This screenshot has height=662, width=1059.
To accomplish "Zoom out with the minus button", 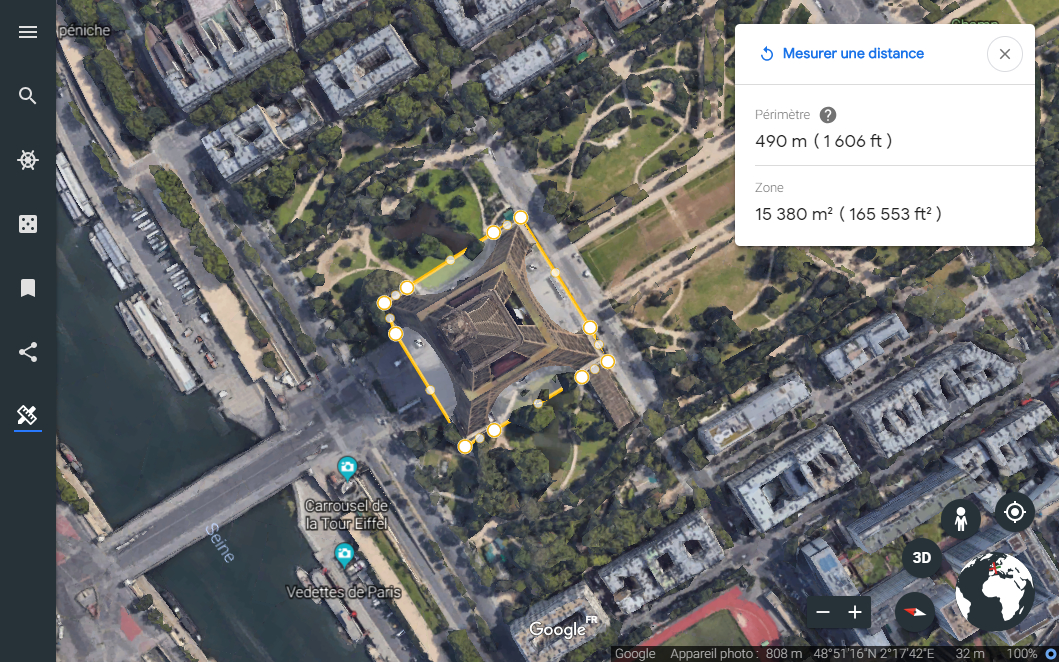I will 823,611.
